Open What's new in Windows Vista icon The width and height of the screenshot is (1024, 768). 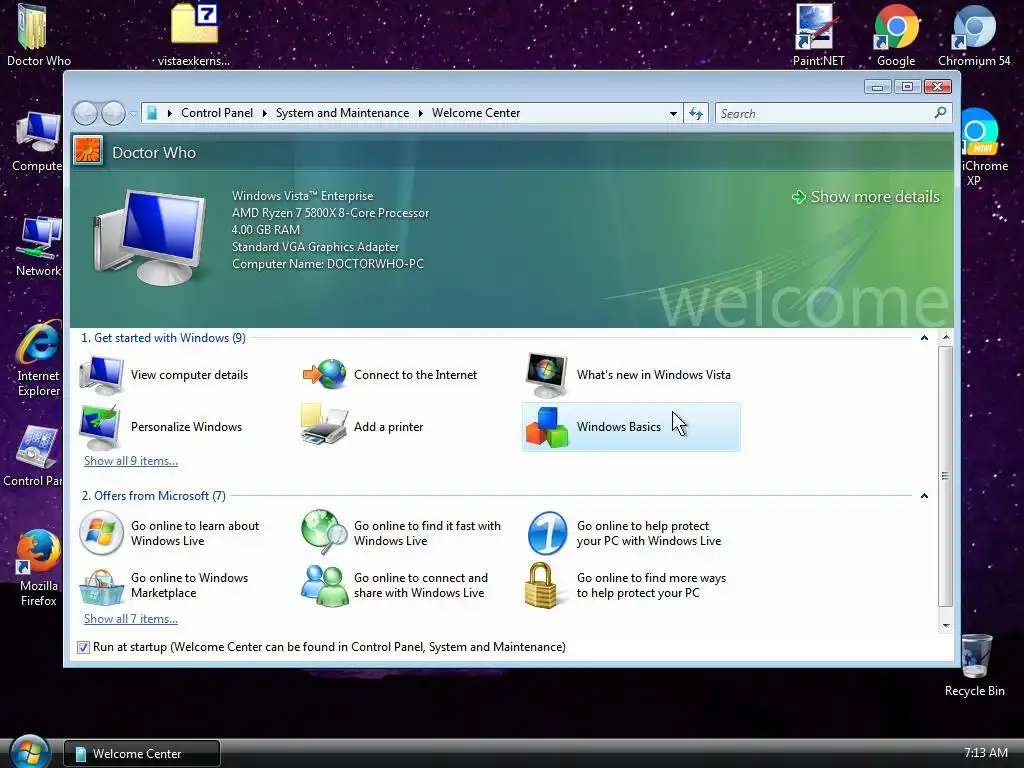click(547, 375)
